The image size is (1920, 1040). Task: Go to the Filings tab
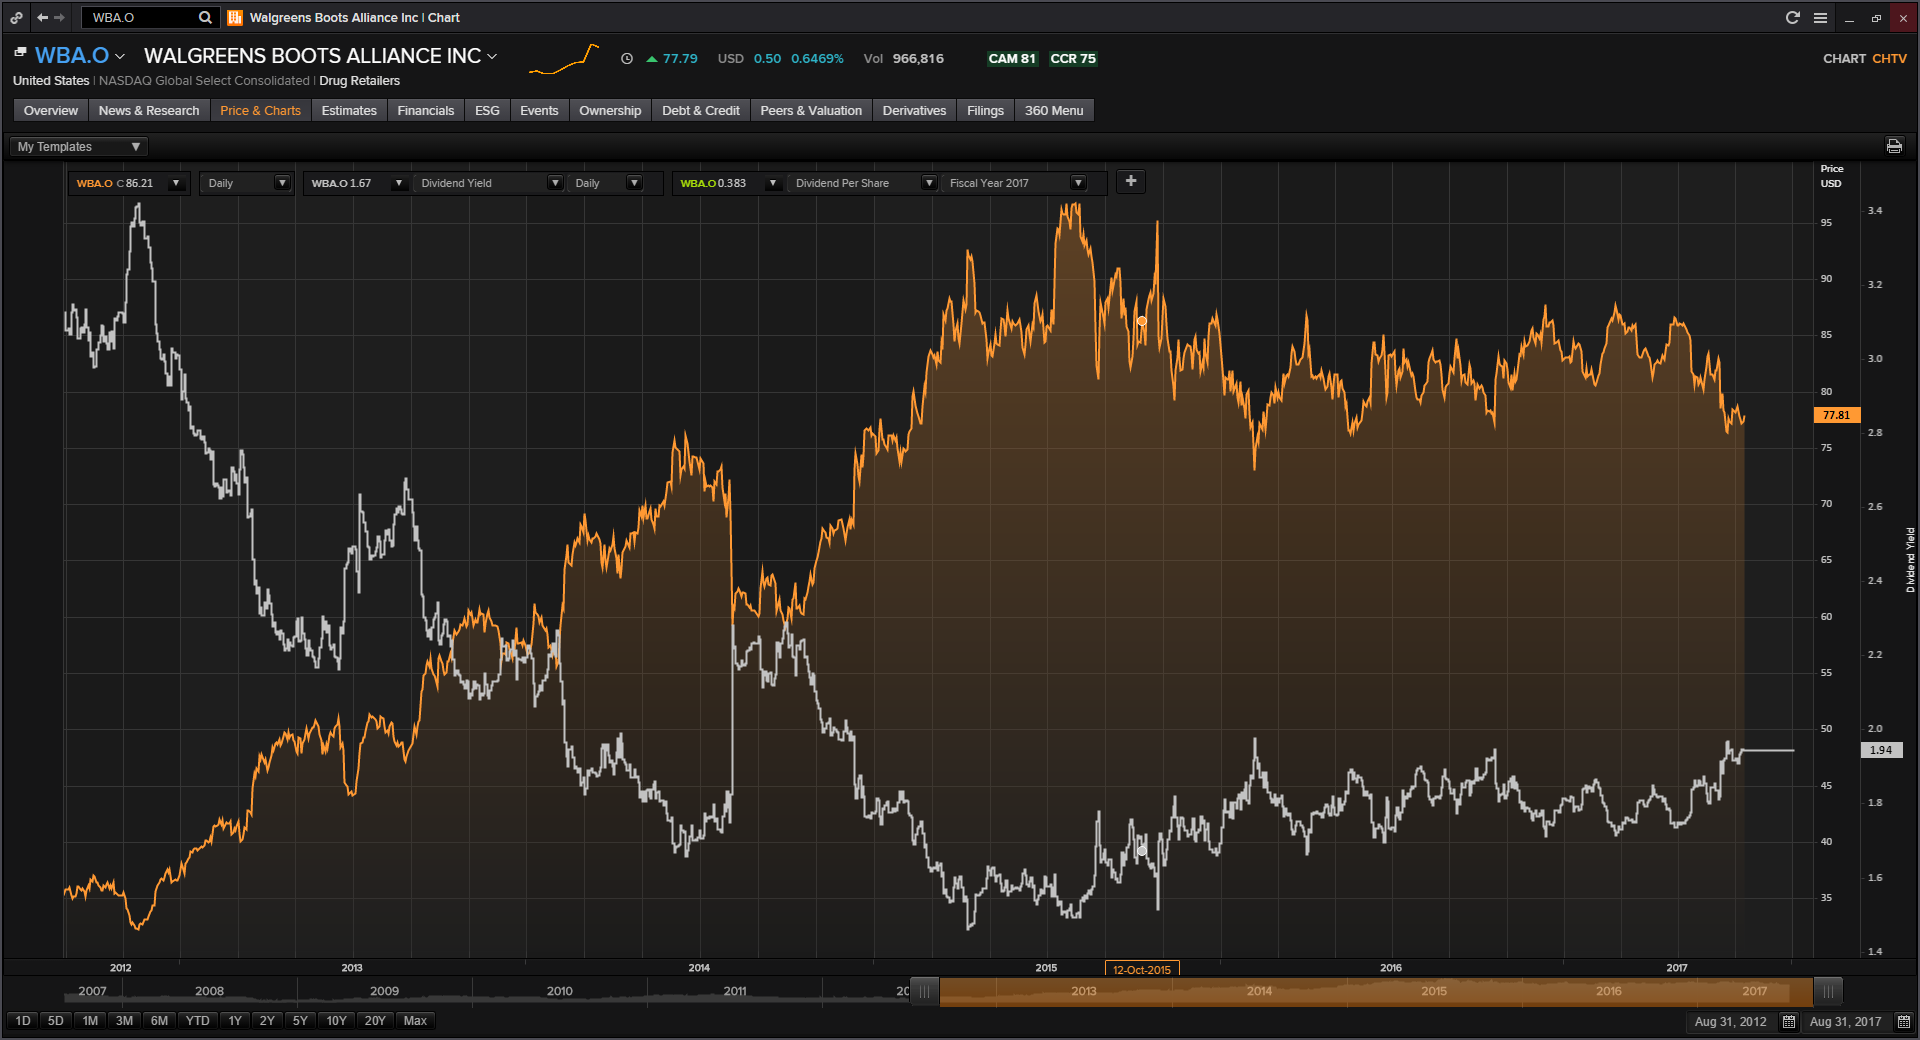tap(985, 110)
